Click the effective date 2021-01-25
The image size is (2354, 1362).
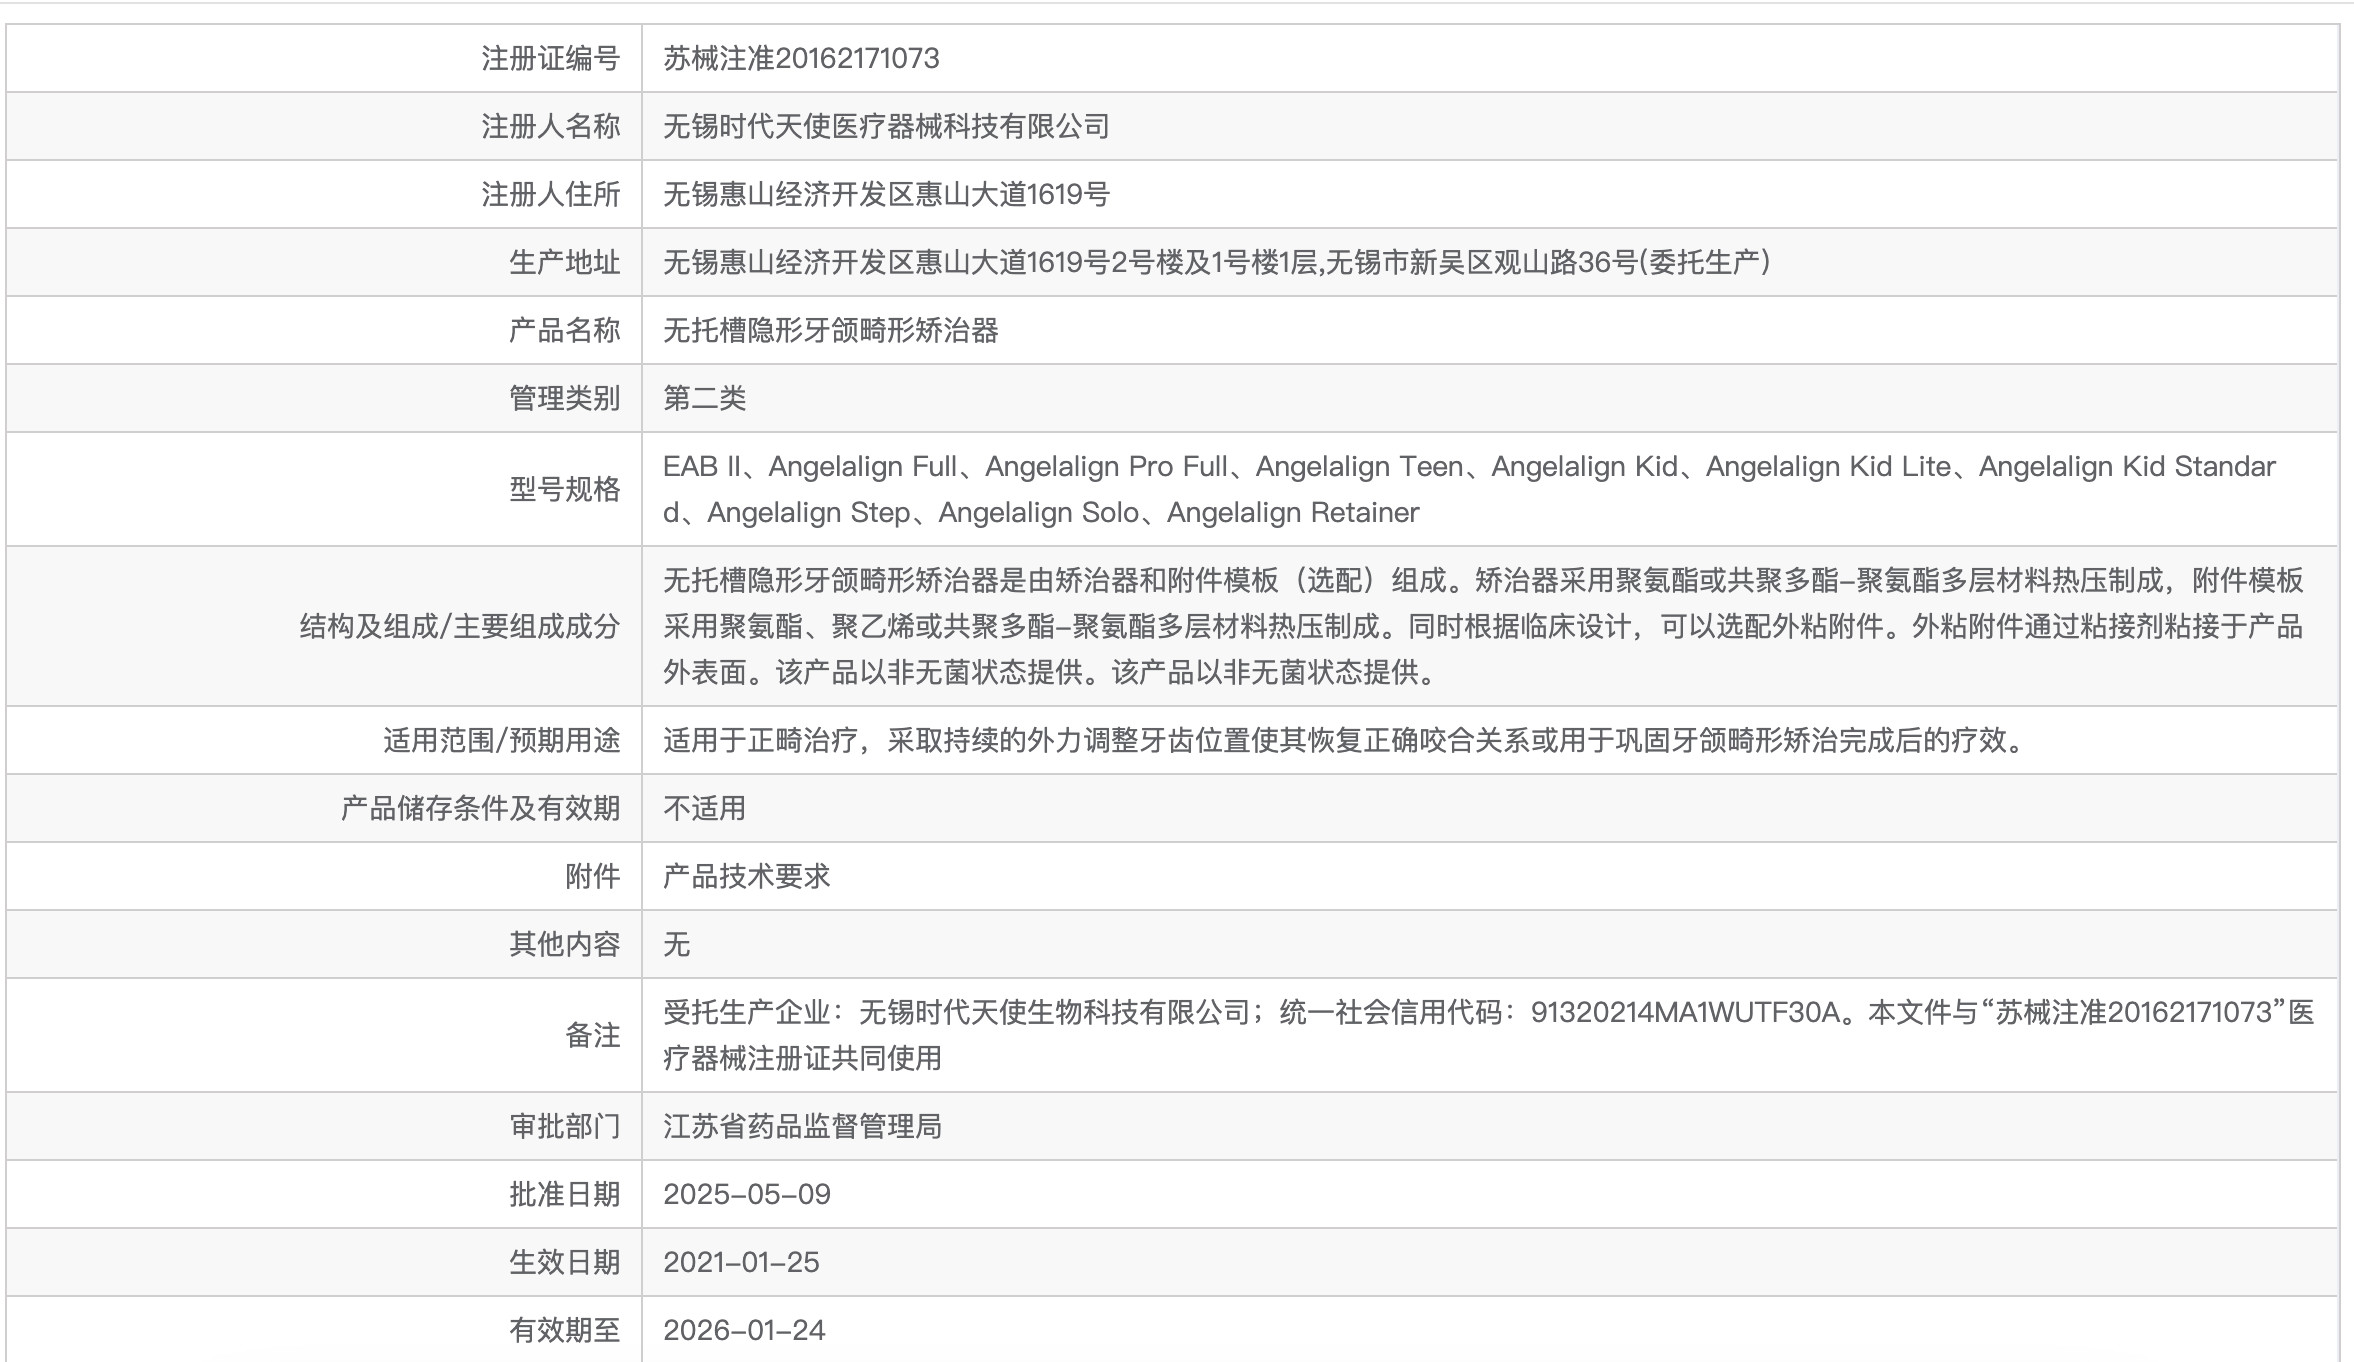click(x=741, y=1263)
